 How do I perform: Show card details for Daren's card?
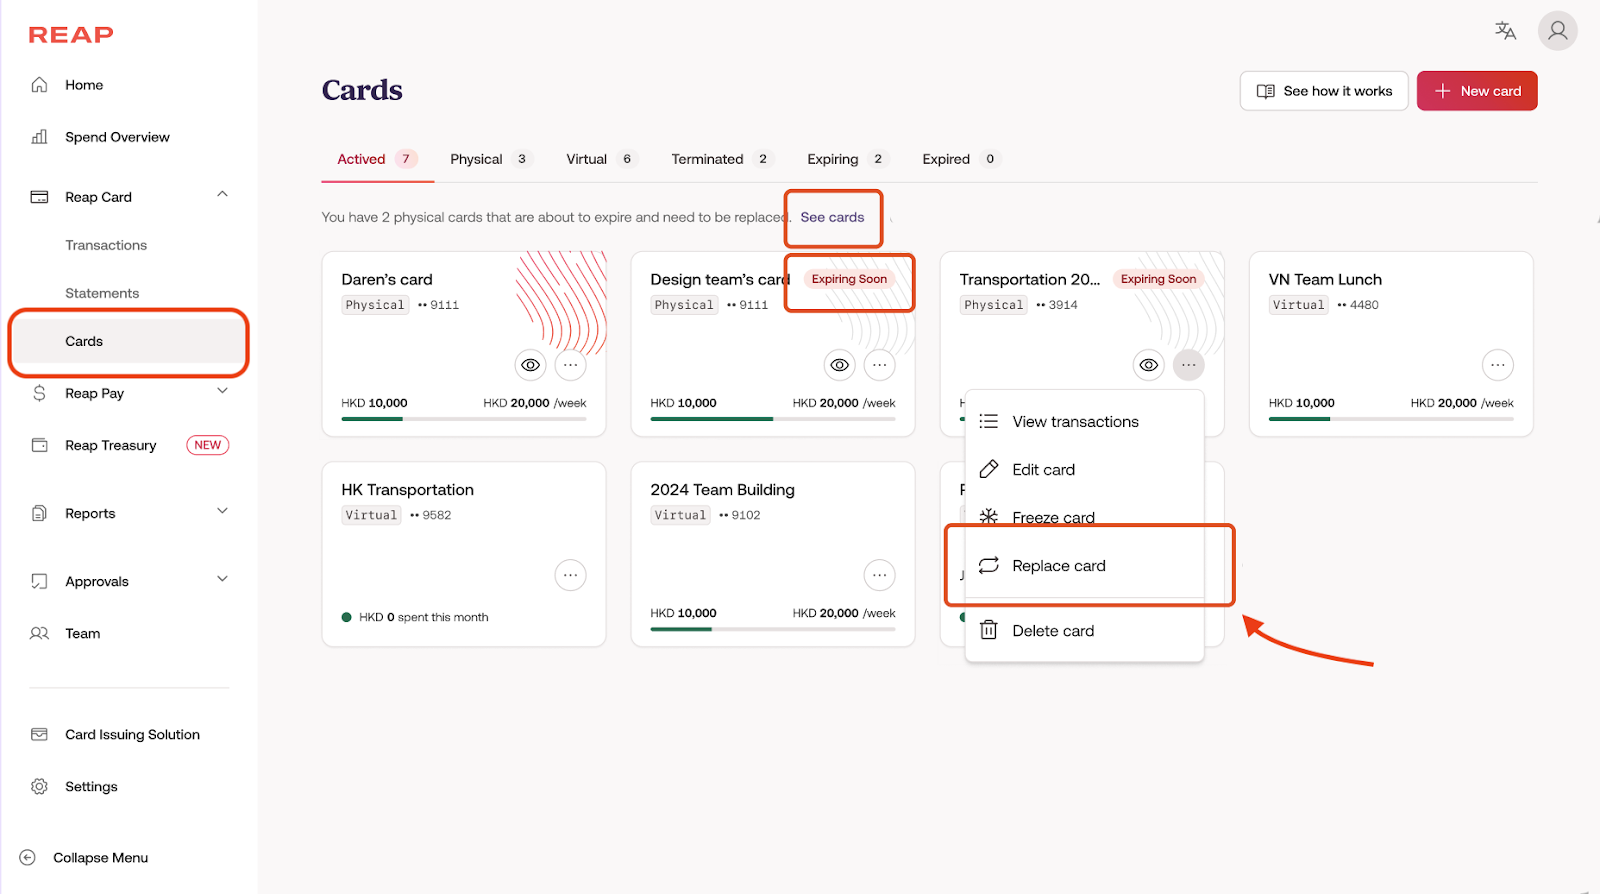click(x=531, y=365)
